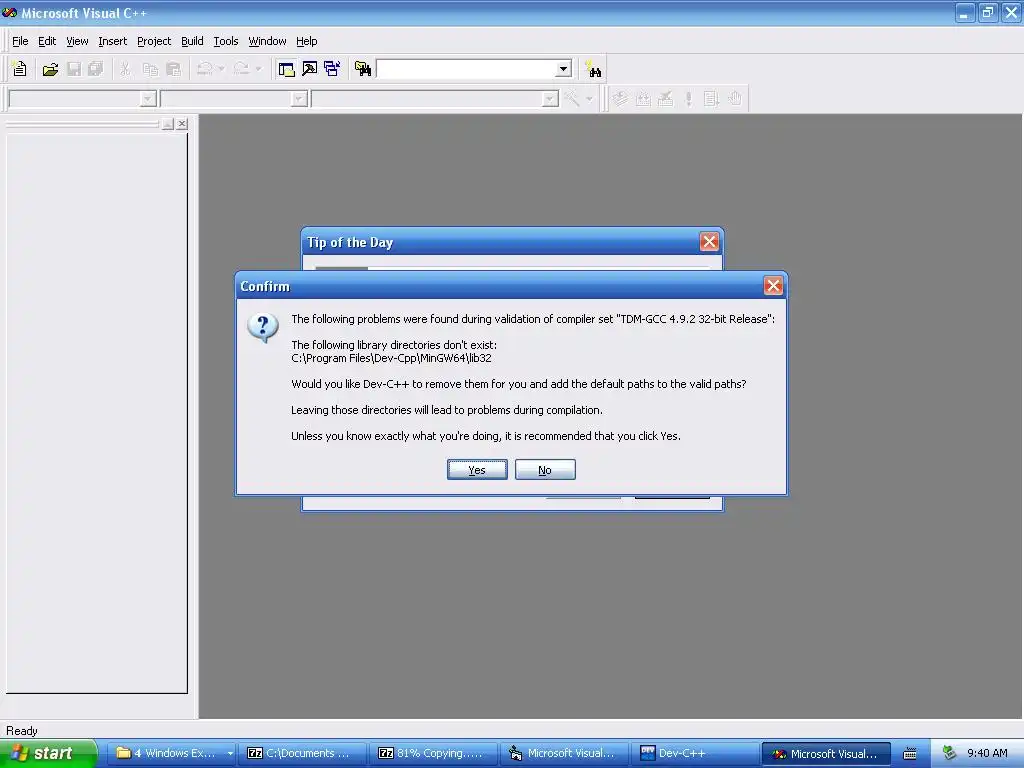Open the Build menu

(192, 41)
